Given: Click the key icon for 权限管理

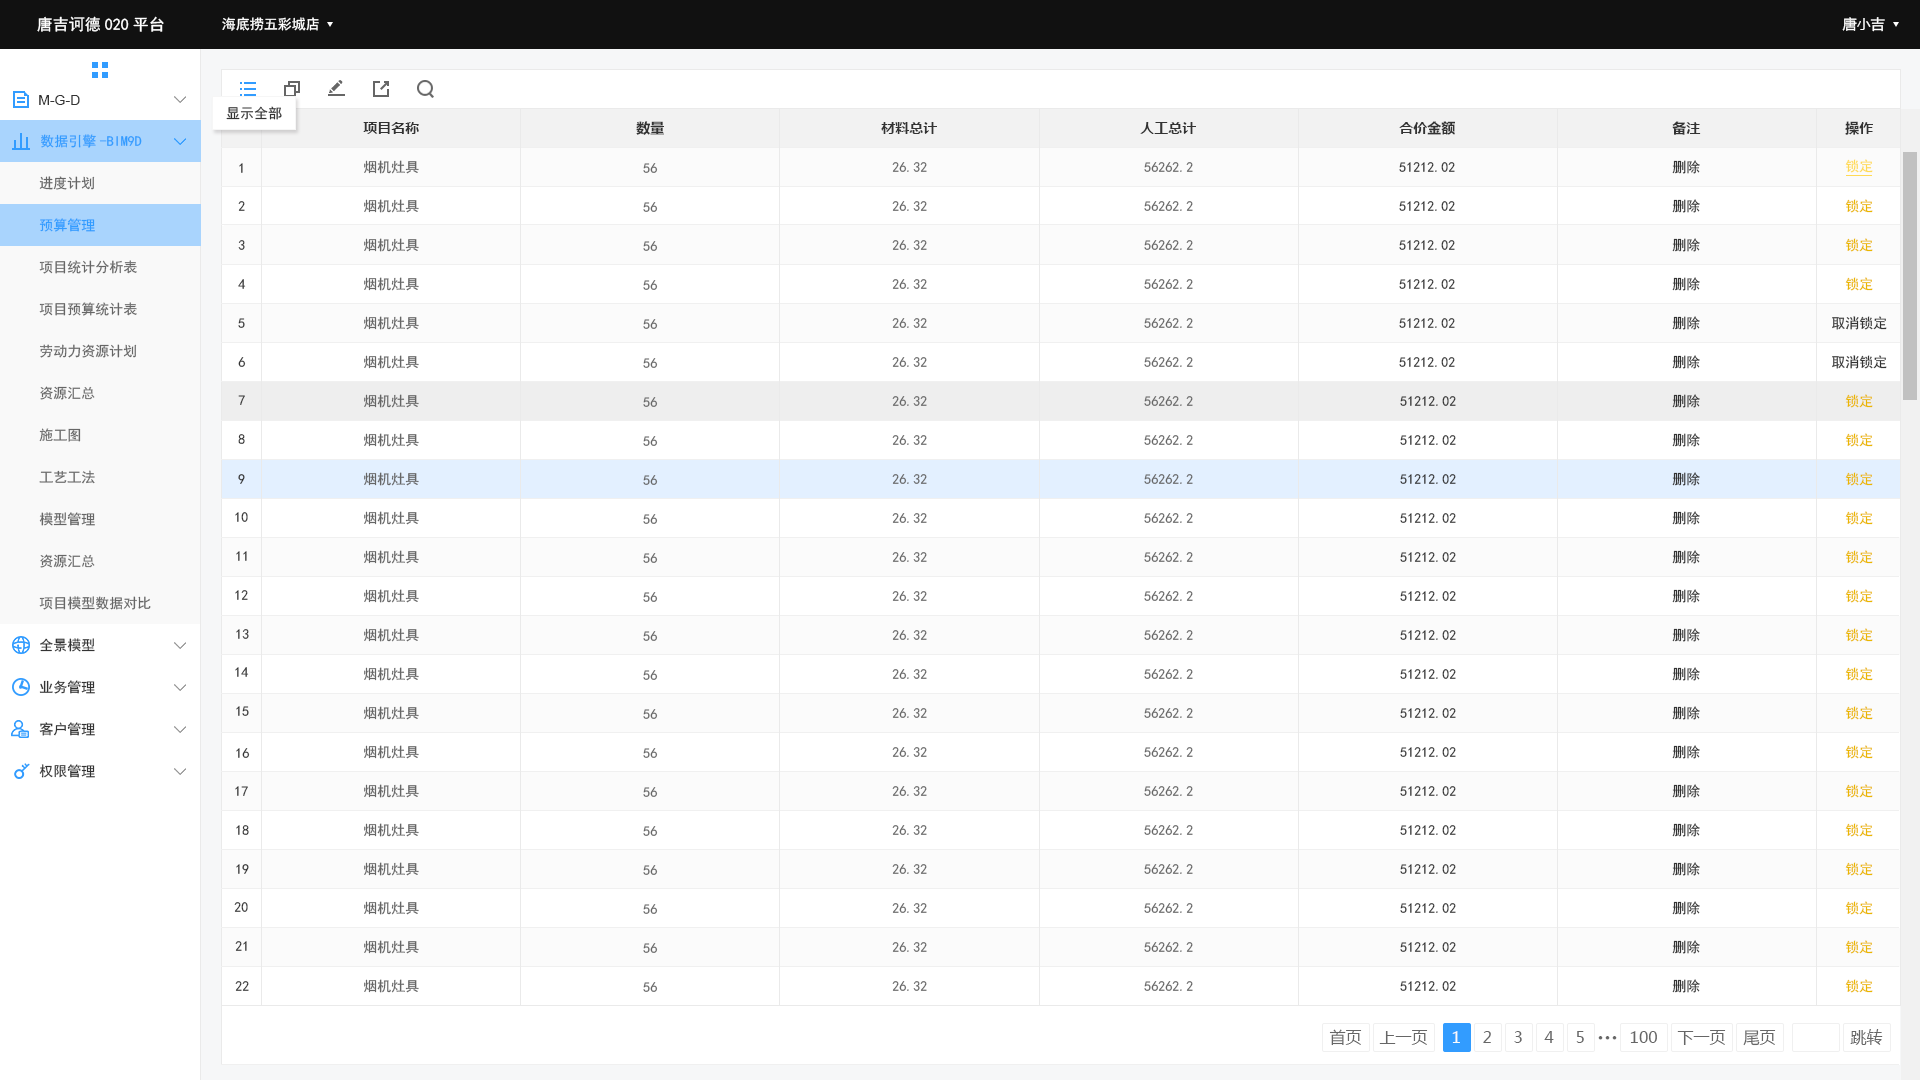Looking at the screenshot, I should coord(21,771).
